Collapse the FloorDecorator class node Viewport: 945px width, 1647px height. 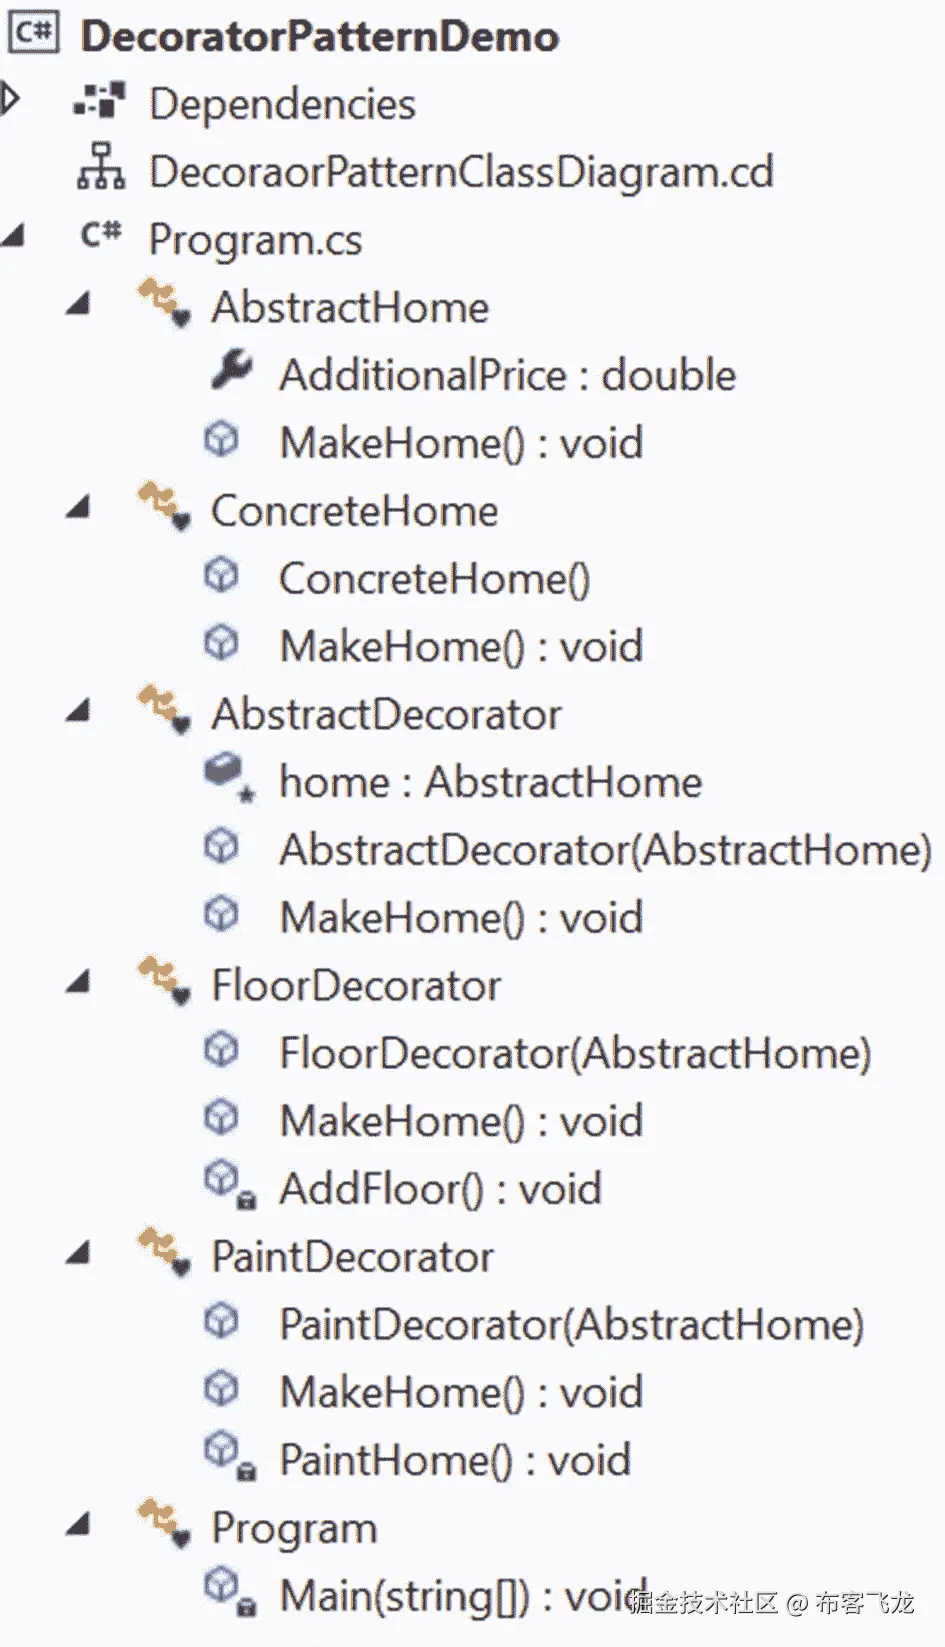79,983
